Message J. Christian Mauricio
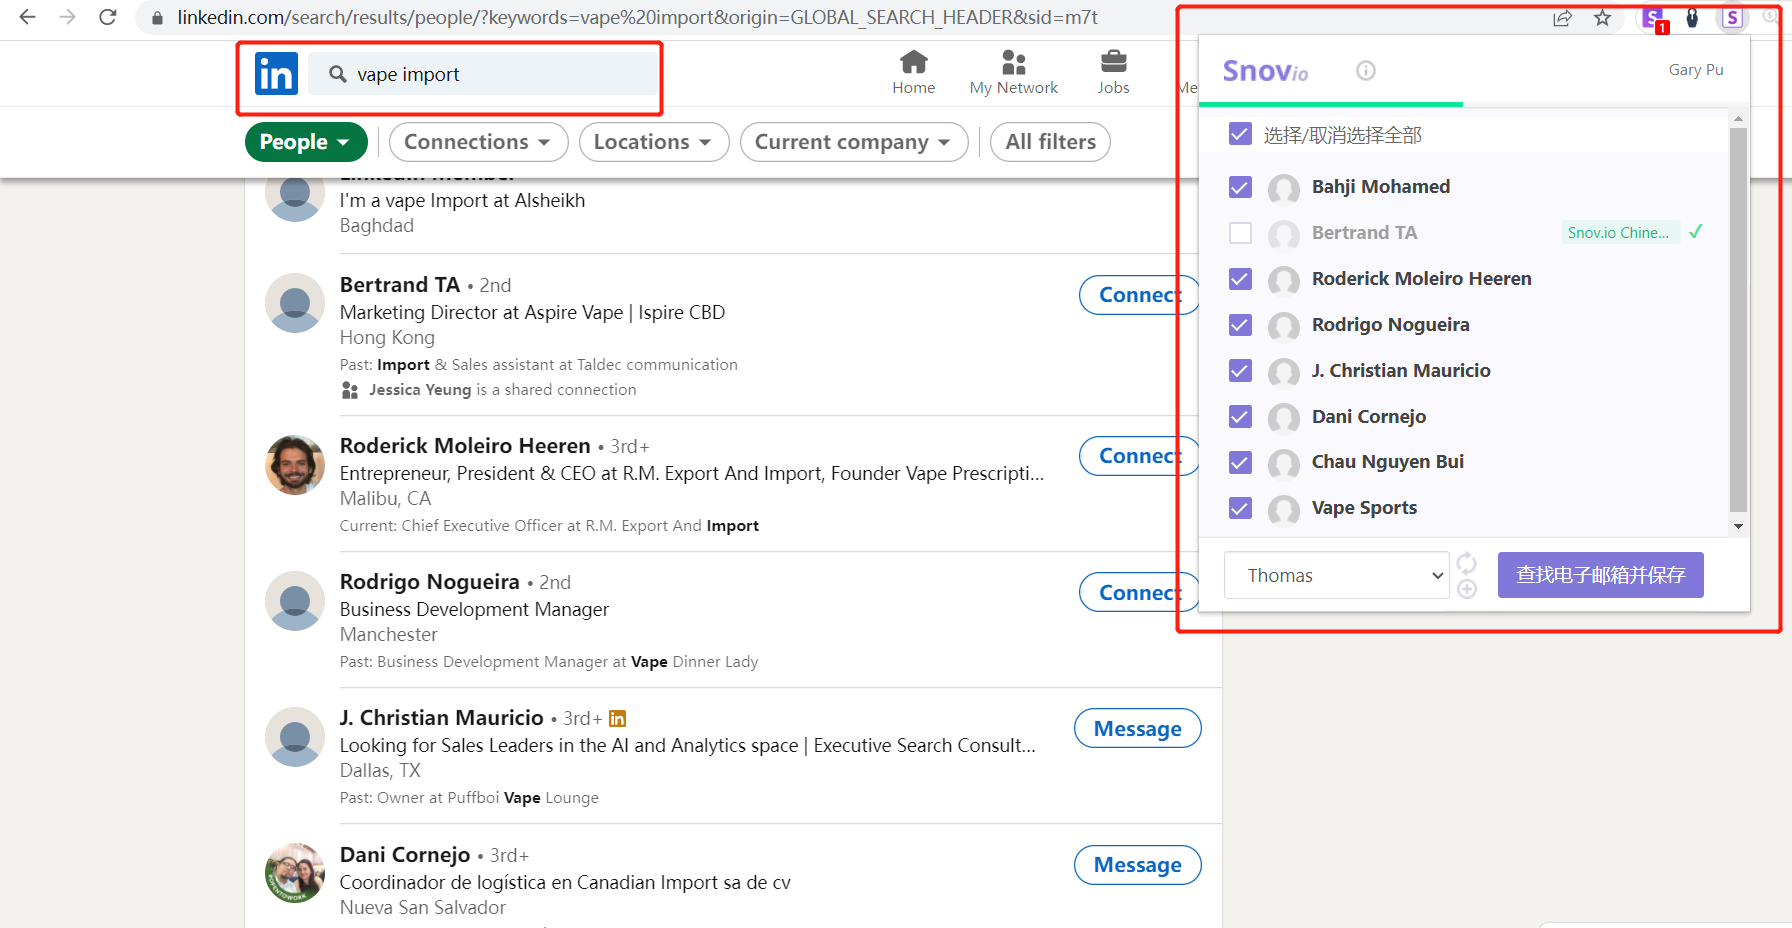 (1138, 728)
